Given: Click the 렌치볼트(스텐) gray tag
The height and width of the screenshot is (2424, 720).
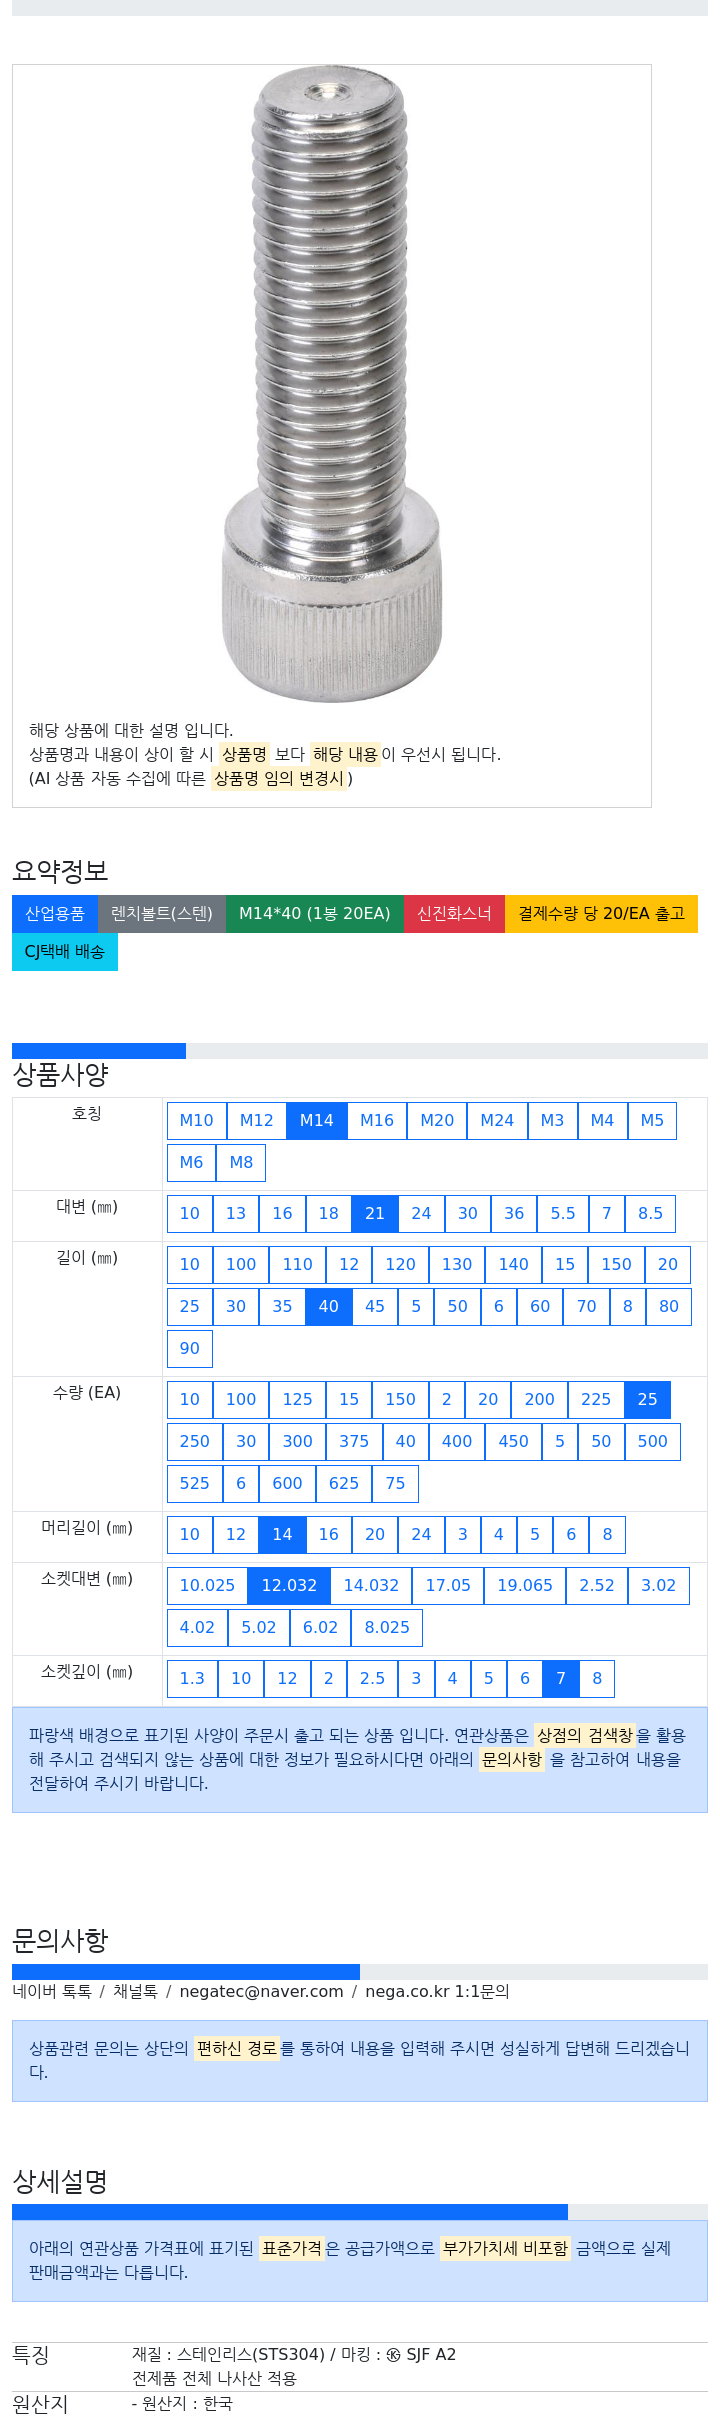Looking at the screenshot, I should click(x=162, y=914).
